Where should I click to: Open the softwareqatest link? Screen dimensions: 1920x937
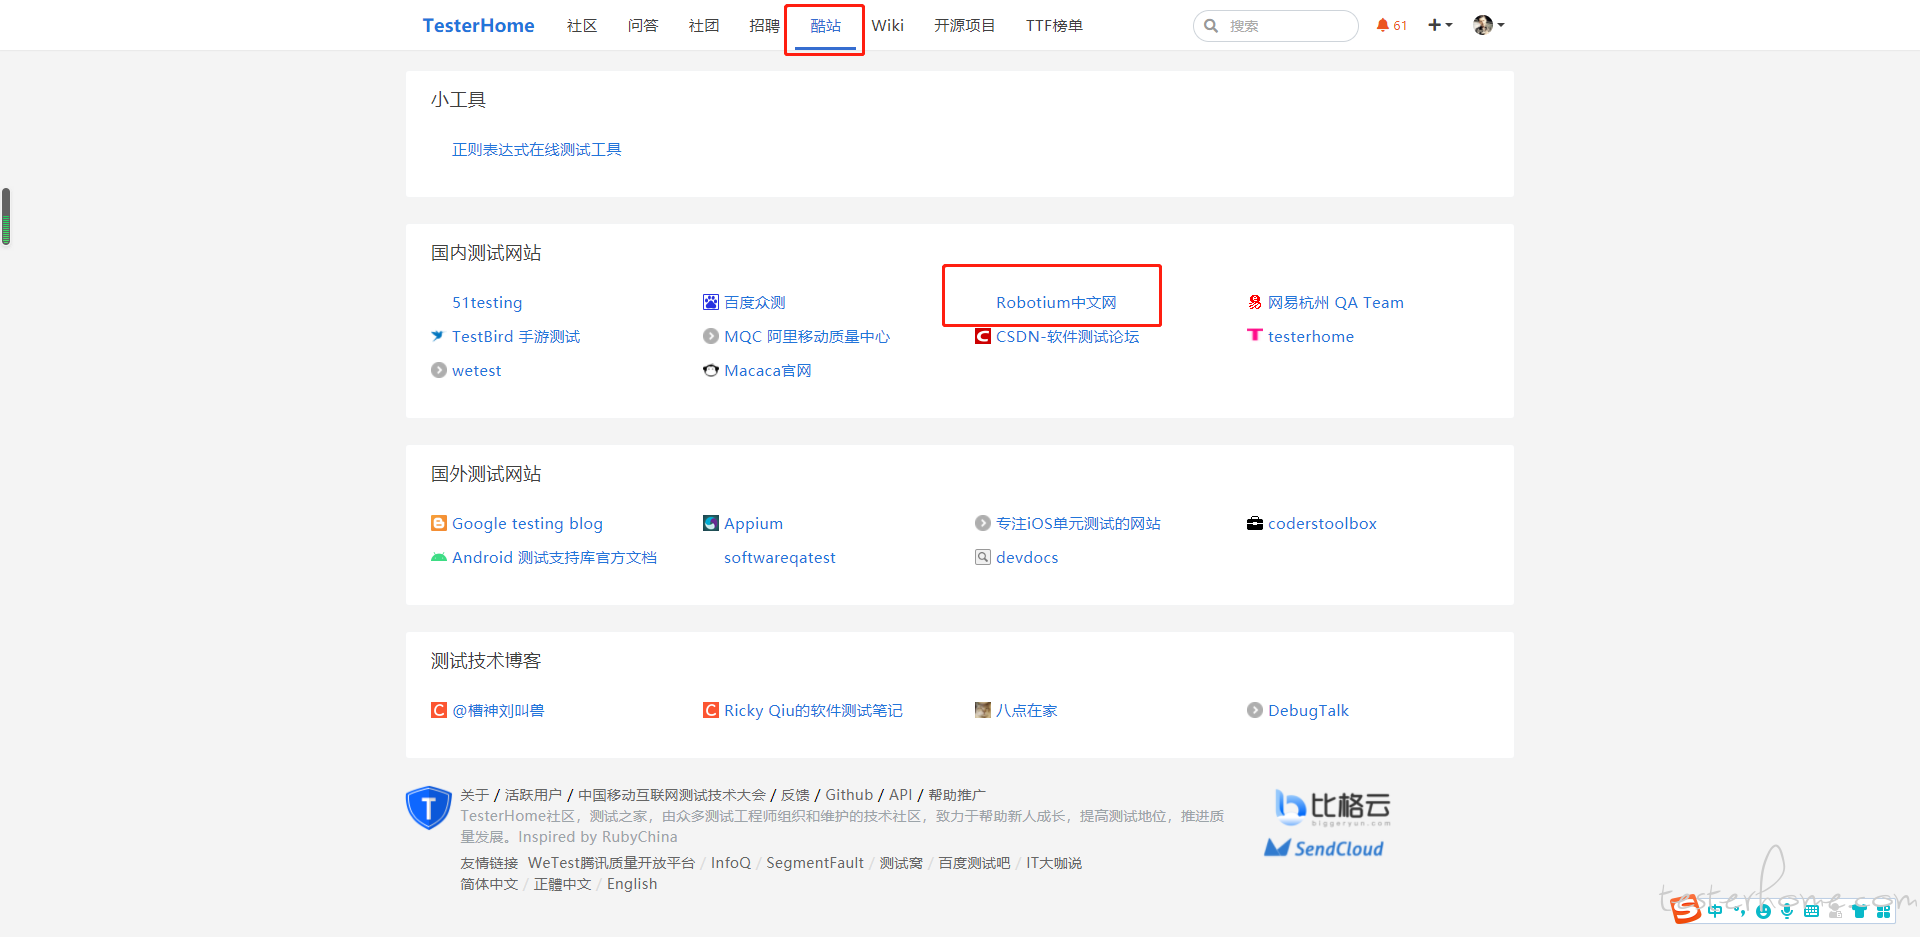point(780,557)
